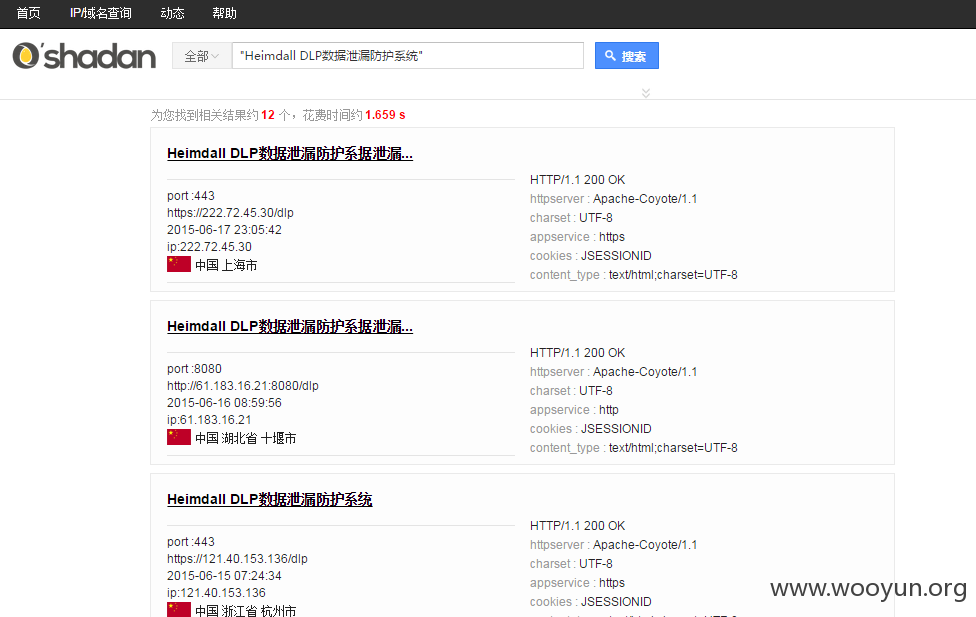Open third result title Heimdall DLP数据泄漏防护系统

(x=270, y=499)
